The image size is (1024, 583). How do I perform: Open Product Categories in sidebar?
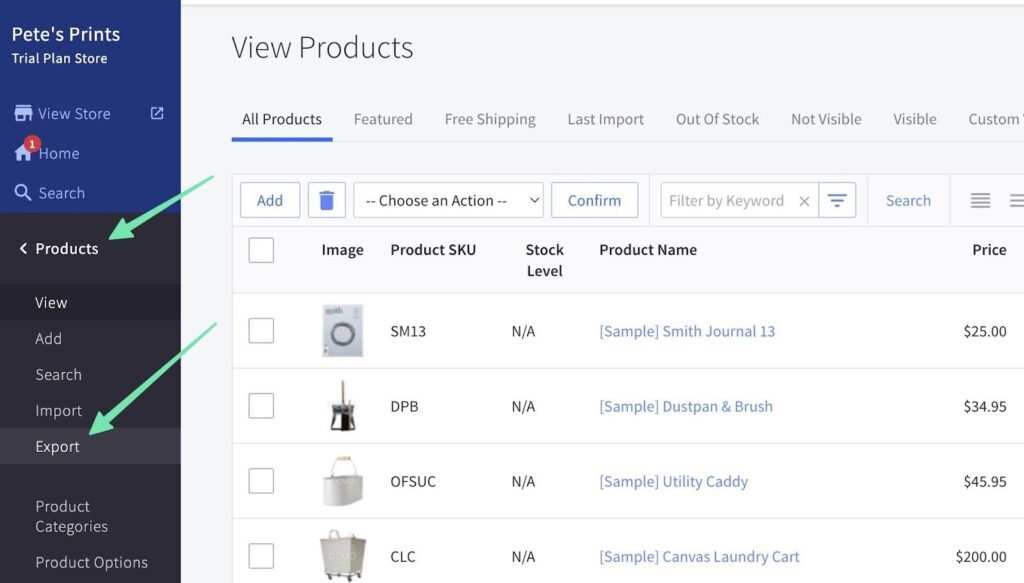71,516
